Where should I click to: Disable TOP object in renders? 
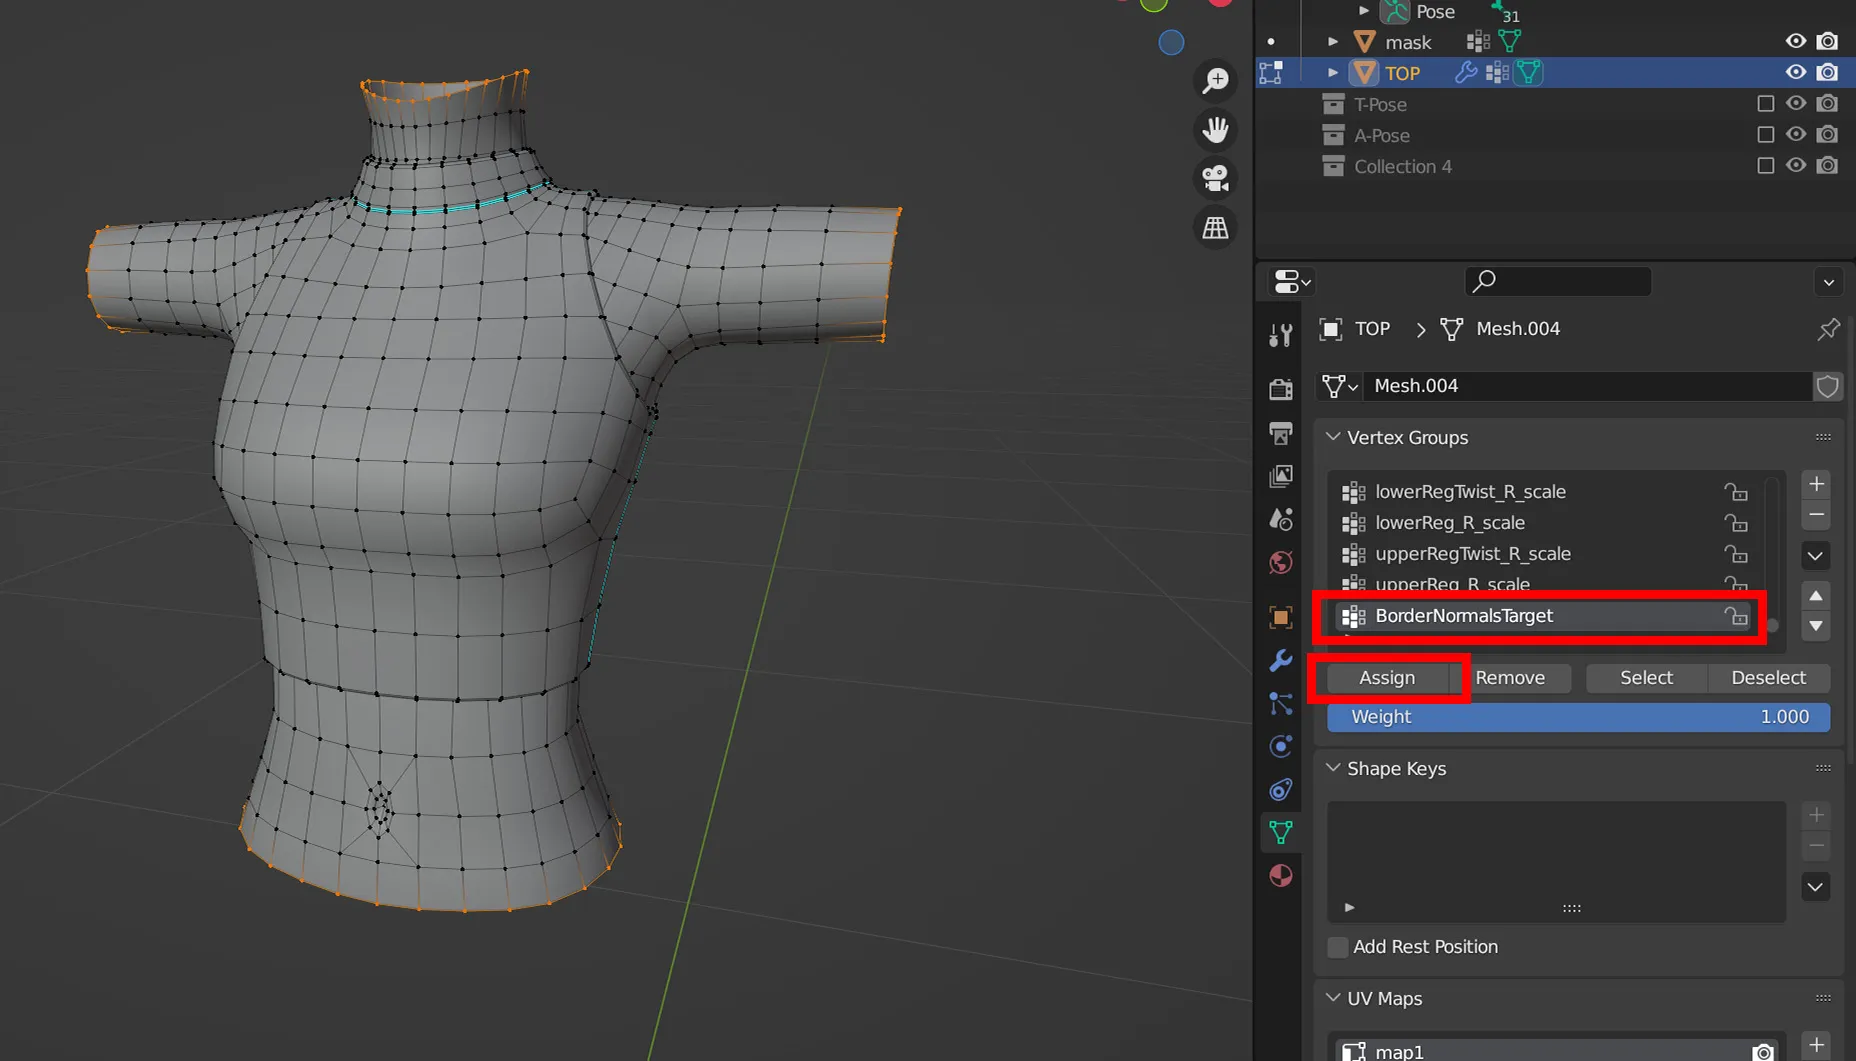(x=1827, y=73)
